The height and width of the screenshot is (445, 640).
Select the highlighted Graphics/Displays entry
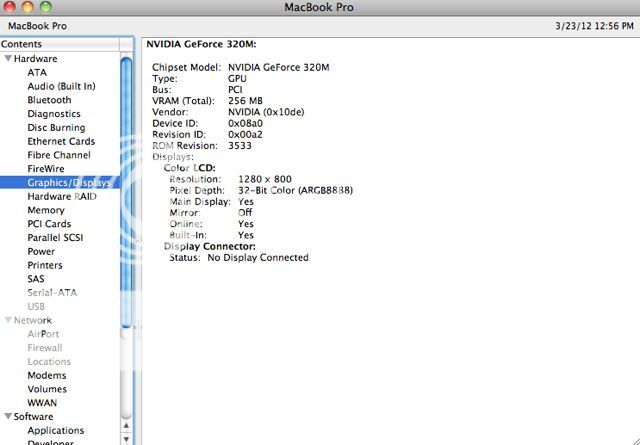coord(60,182)
